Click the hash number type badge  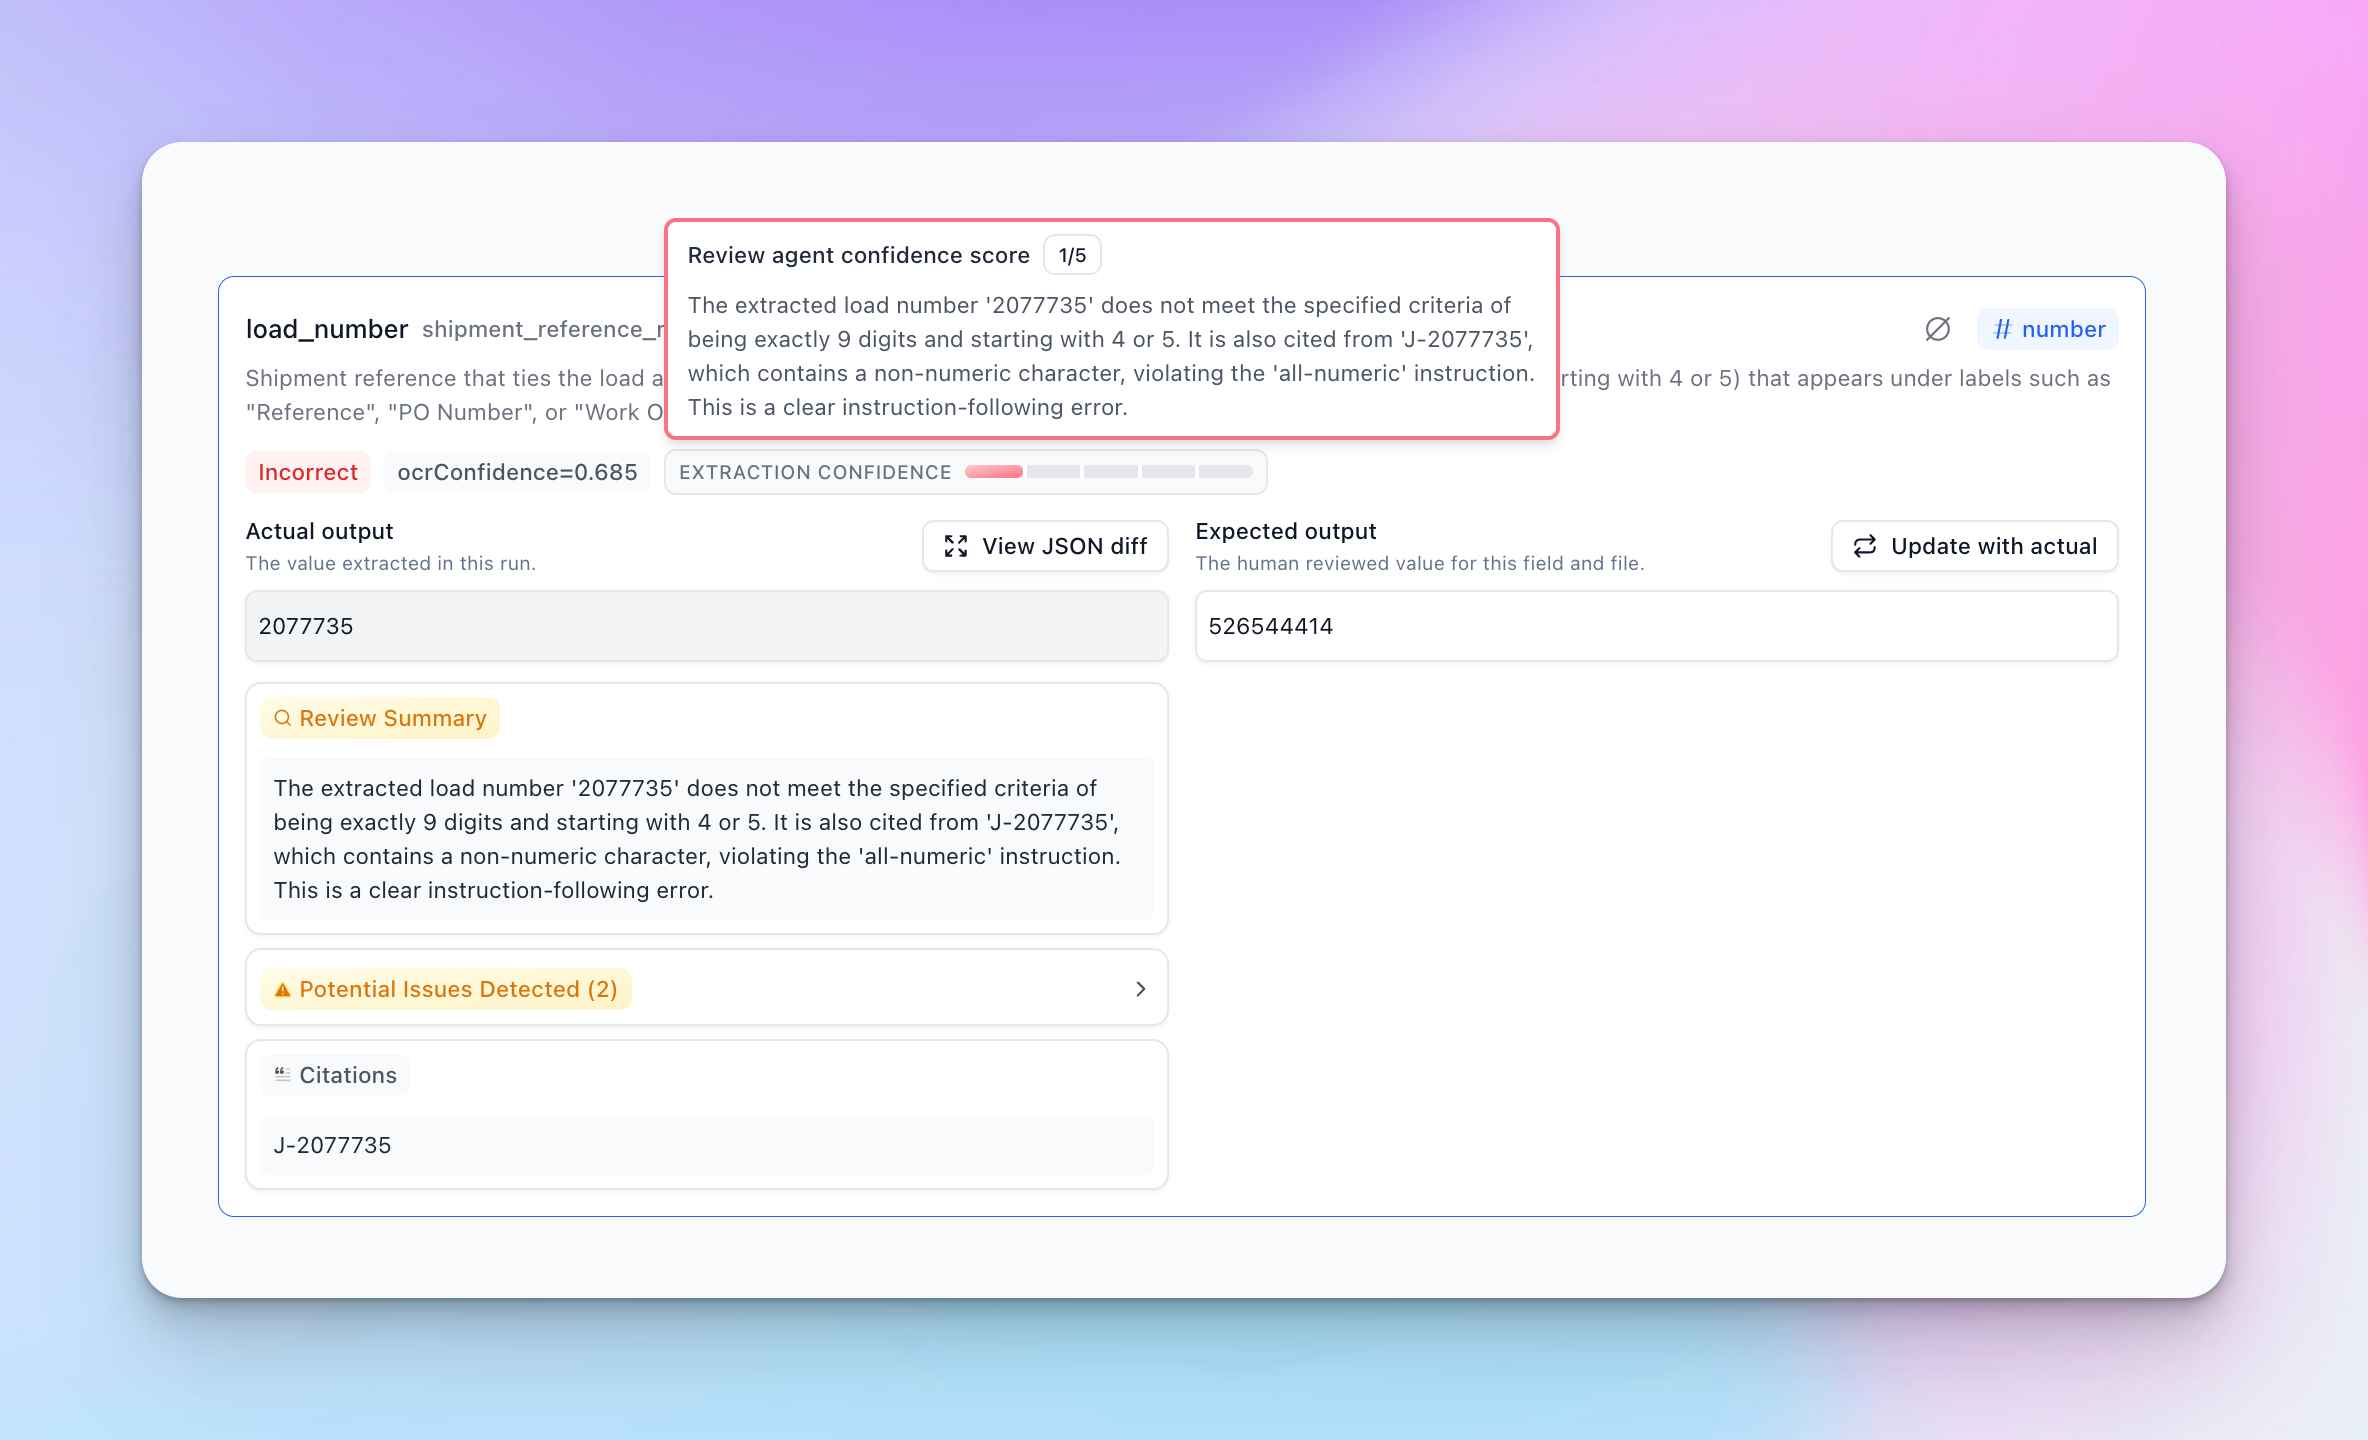click(2047, 329)
